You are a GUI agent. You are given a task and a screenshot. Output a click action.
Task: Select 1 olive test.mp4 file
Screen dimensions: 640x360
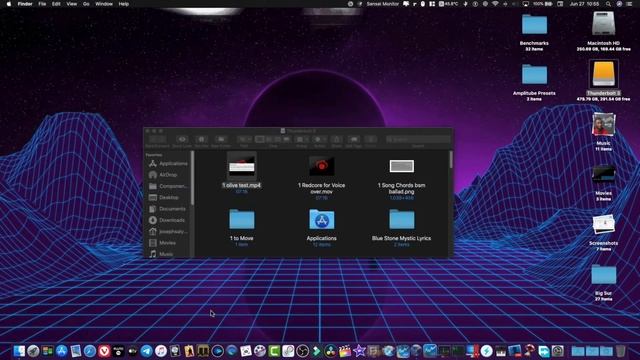click(x=241, y=166)
